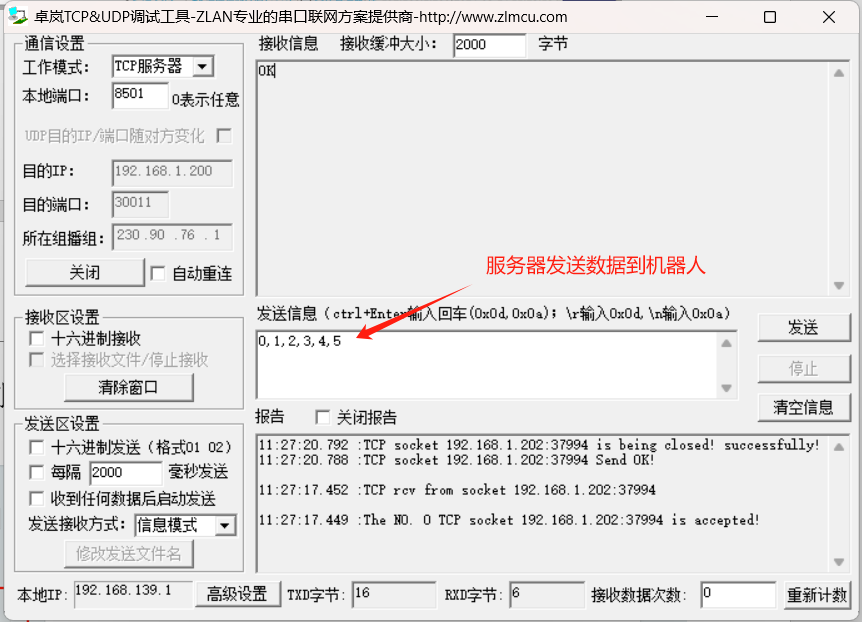Screen dimensions: 862x622
Task: Click the receive area scroll down arrow
Action: (839, 286)
